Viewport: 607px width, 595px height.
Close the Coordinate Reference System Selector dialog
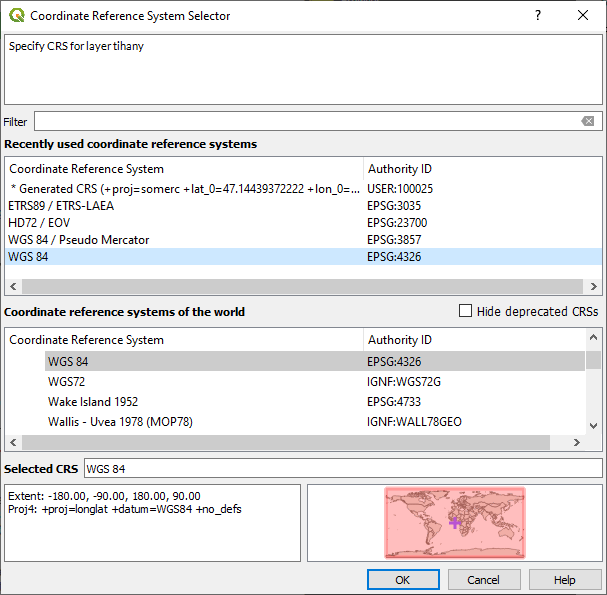(x=583, y=15)
